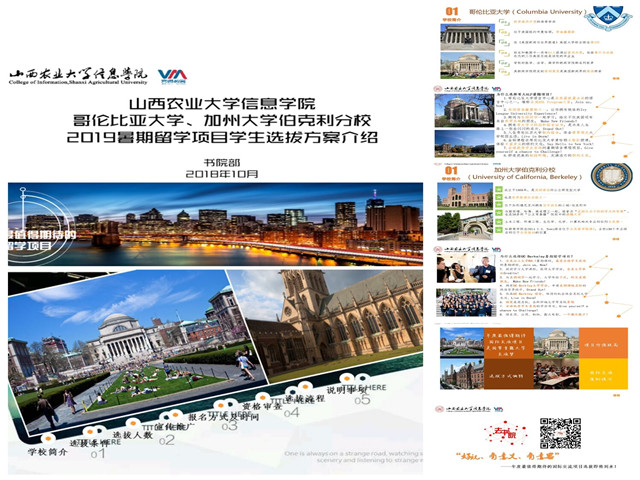
Task: Click timeline label 选拔流程
Action: pos(304,398)
